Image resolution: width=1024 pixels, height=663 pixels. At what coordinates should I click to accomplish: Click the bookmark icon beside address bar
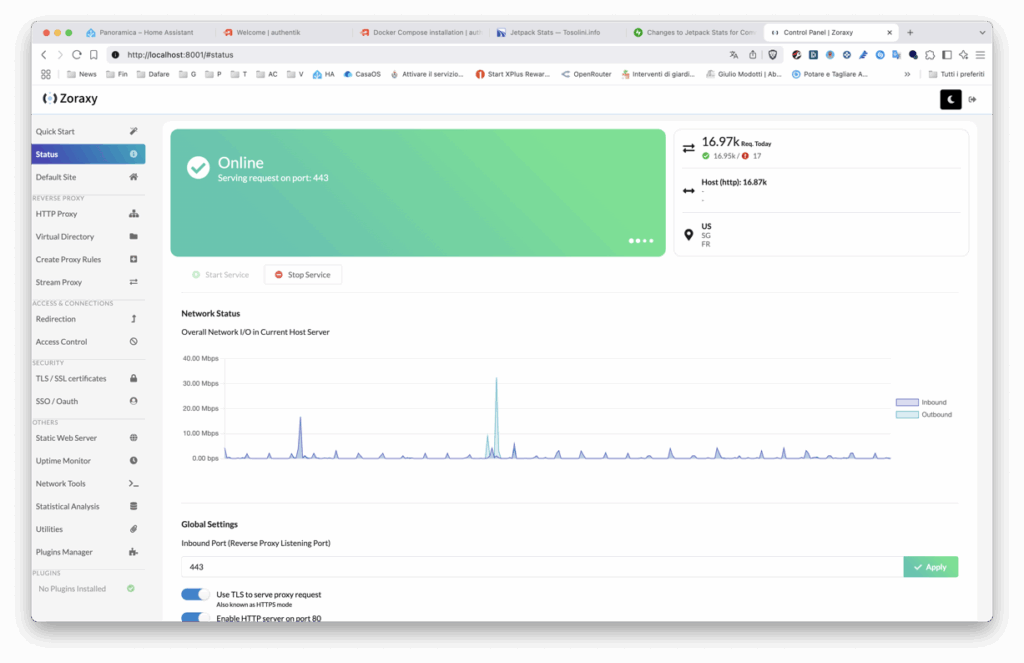[x=93, y=55]
